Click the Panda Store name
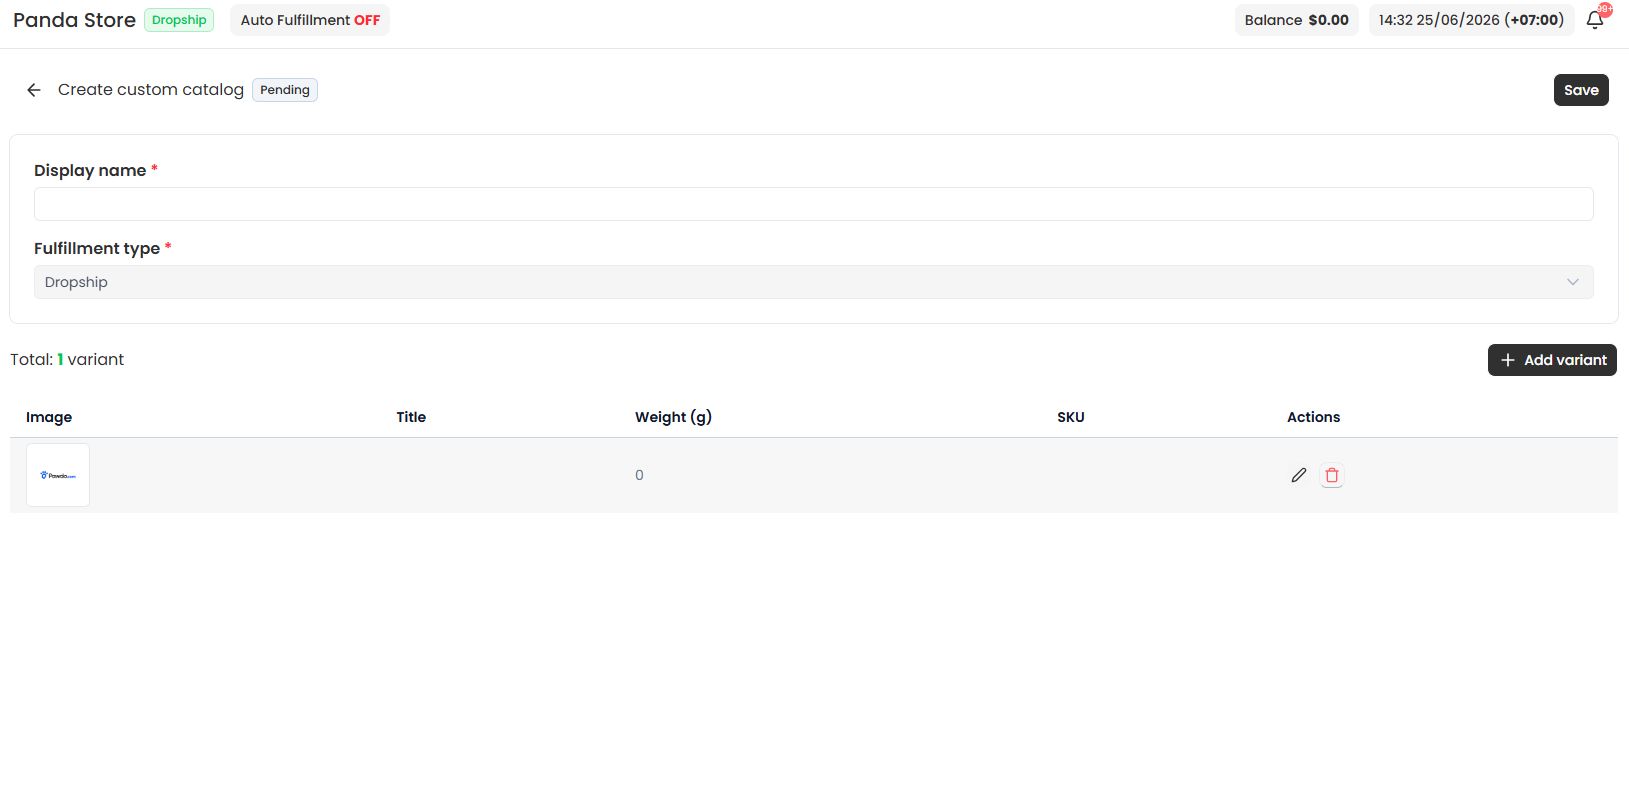This screenshot has height=807, width=1629. coord(74,20)
